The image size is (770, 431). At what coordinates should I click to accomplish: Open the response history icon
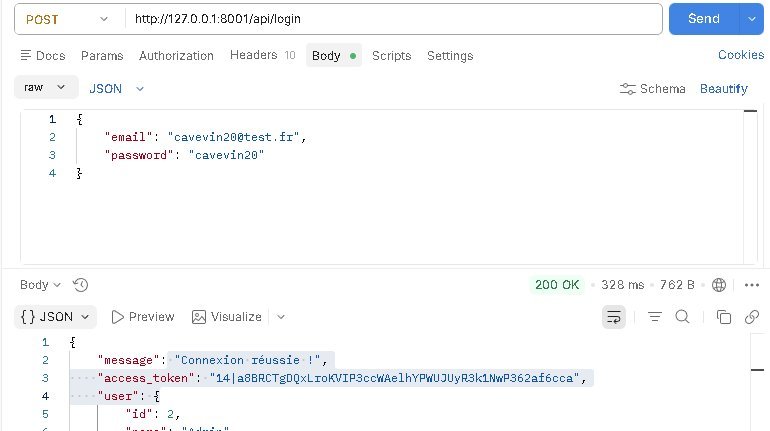click(80, 285)
